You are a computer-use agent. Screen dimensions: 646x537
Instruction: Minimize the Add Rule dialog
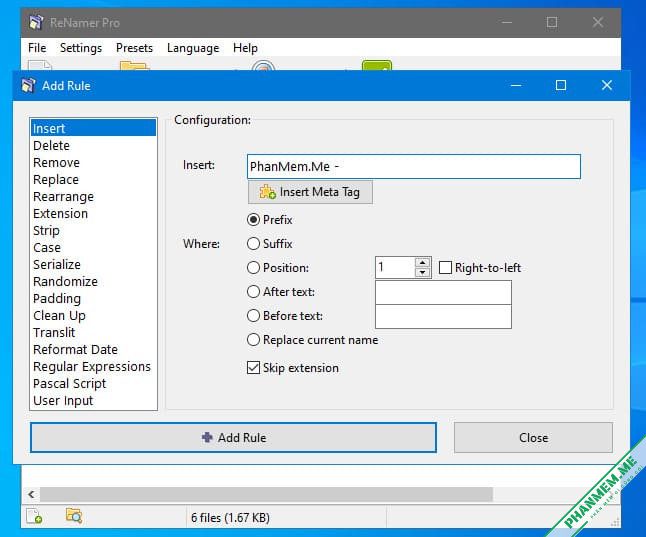[x=516, y=85]
